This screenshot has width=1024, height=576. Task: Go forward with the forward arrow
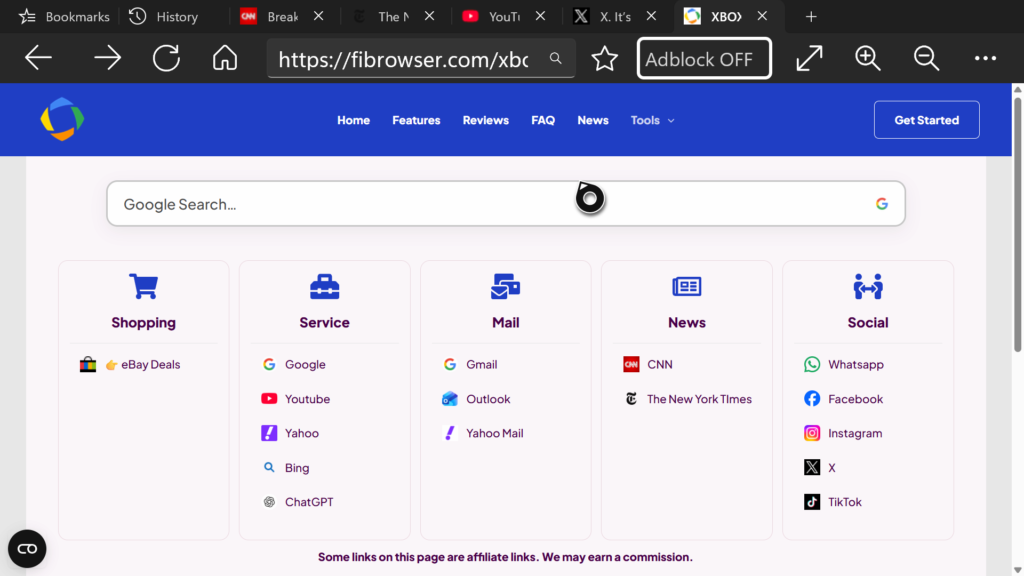(107, 58)
